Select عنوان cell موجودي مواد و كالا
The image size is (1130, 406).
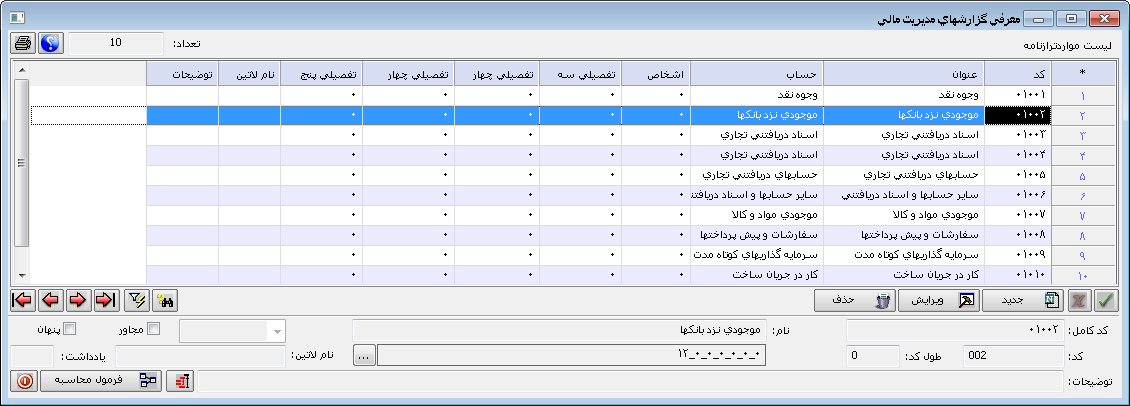click(x=904, y=216)
